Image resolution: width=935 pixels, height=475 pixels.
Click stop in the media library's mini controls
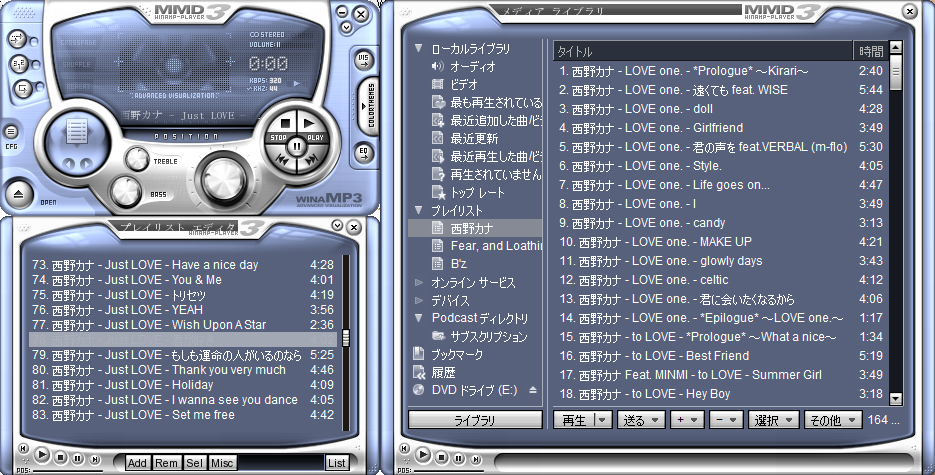[x=441, y=458]
